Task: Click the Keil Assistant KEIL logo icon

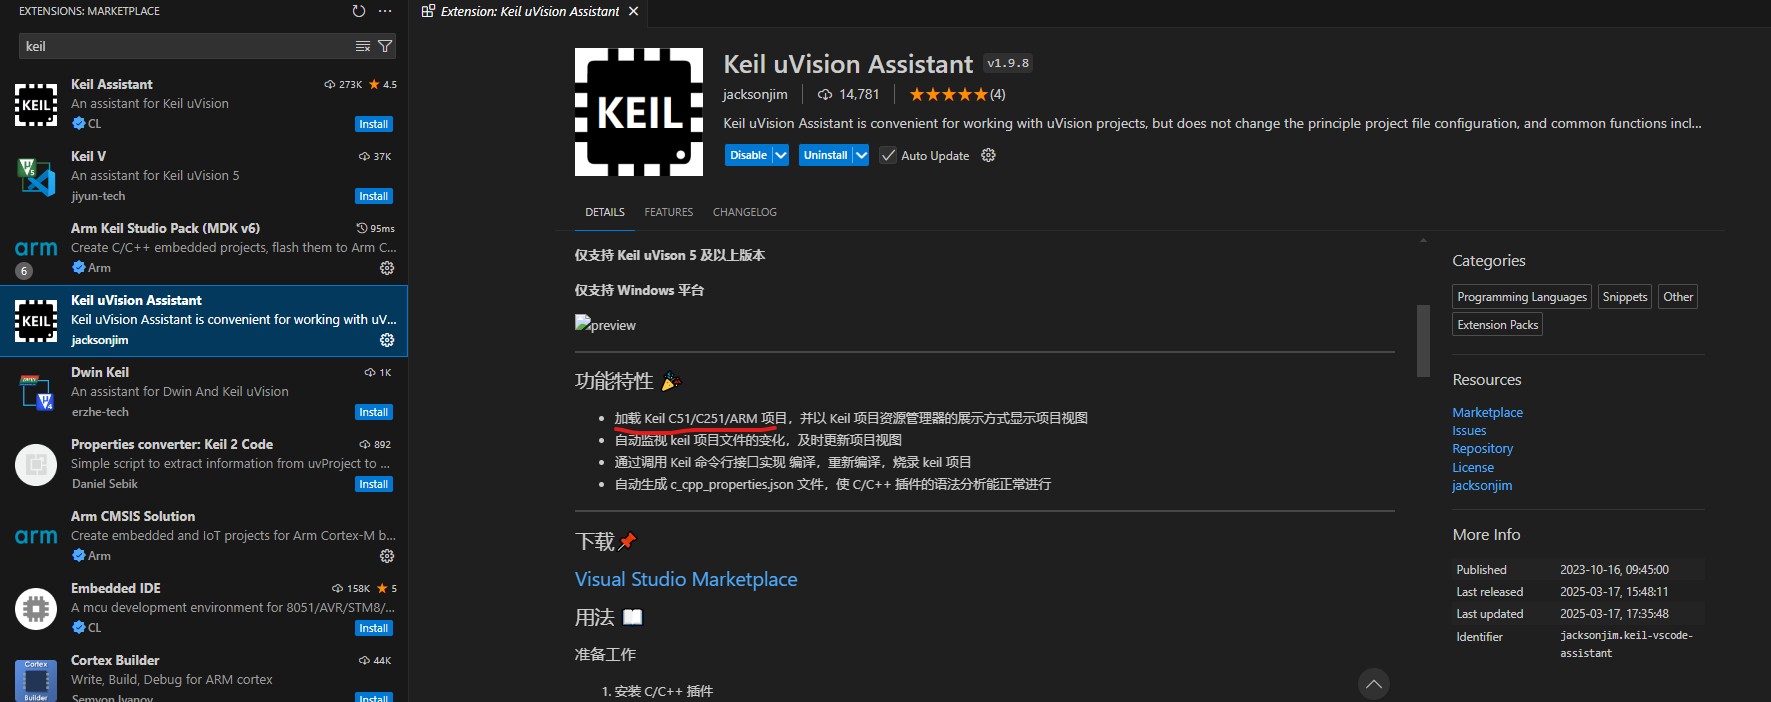Action: pyautogui.click(x=36, y=105)
